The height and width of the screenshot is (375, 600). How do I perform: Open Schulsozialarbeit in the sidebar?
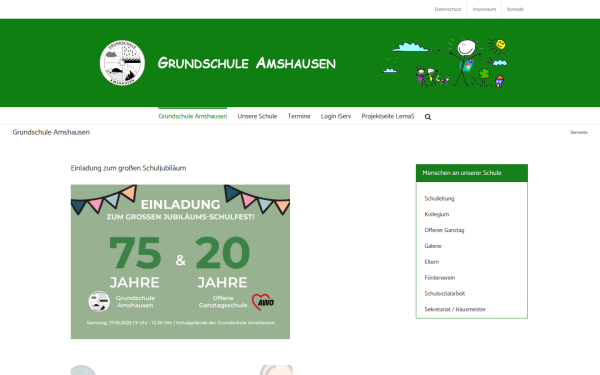(x=444, y=293)
